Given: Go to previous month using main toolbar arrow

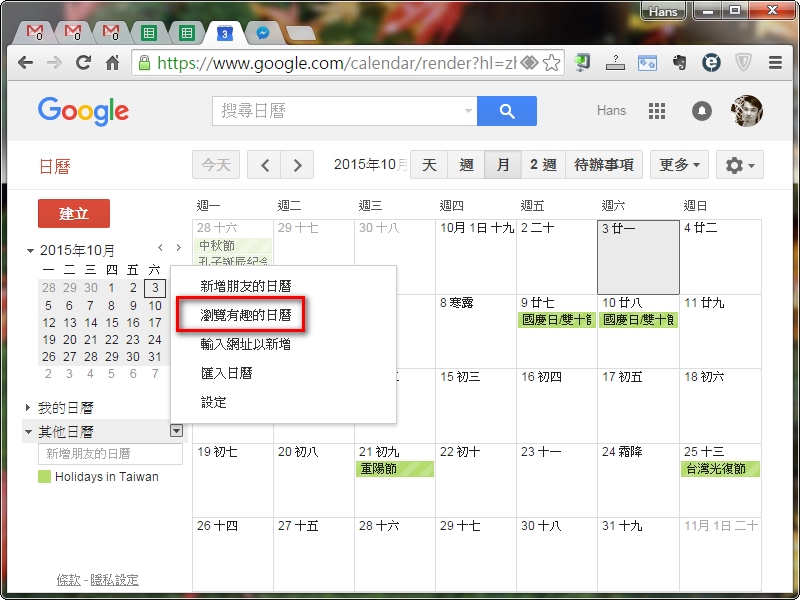Looking at the screenshot, I should [x=264, y=165].
